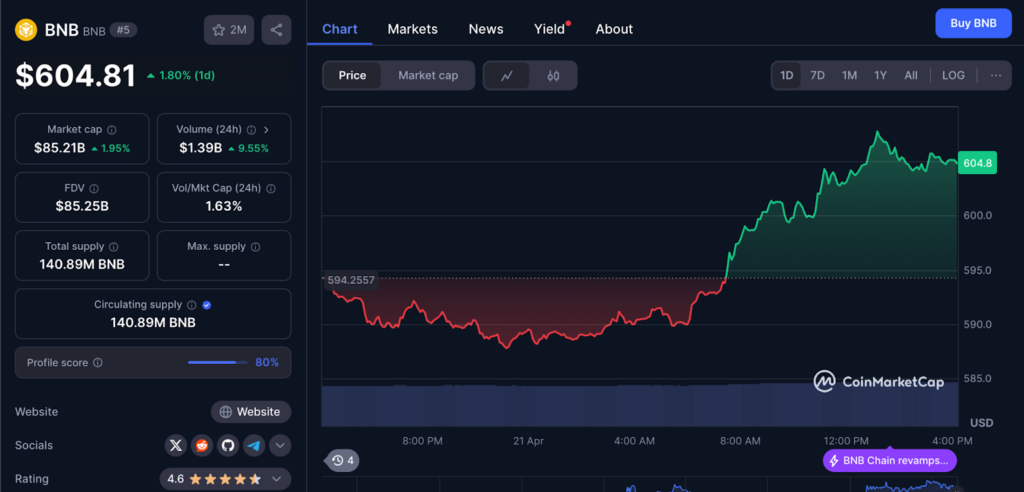Select the Price chart toggle
Image resolution: width=1024 pixels, height=492 pixels.
click(x=352, y=76)
